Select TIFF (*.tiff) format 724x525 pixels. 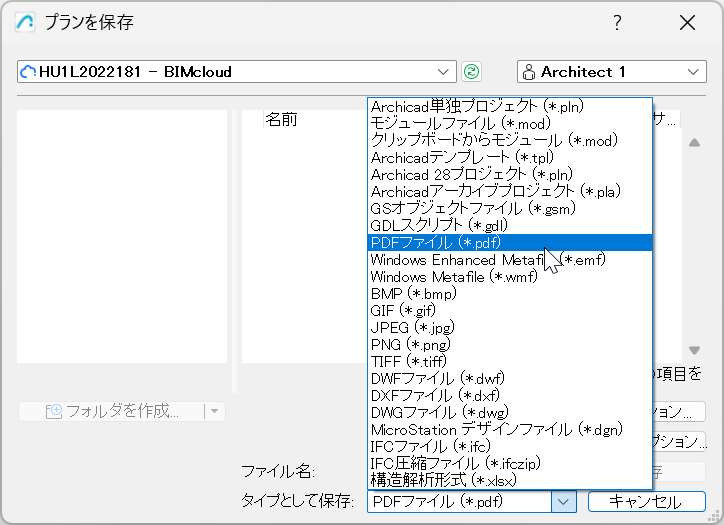tap(510, 362)
